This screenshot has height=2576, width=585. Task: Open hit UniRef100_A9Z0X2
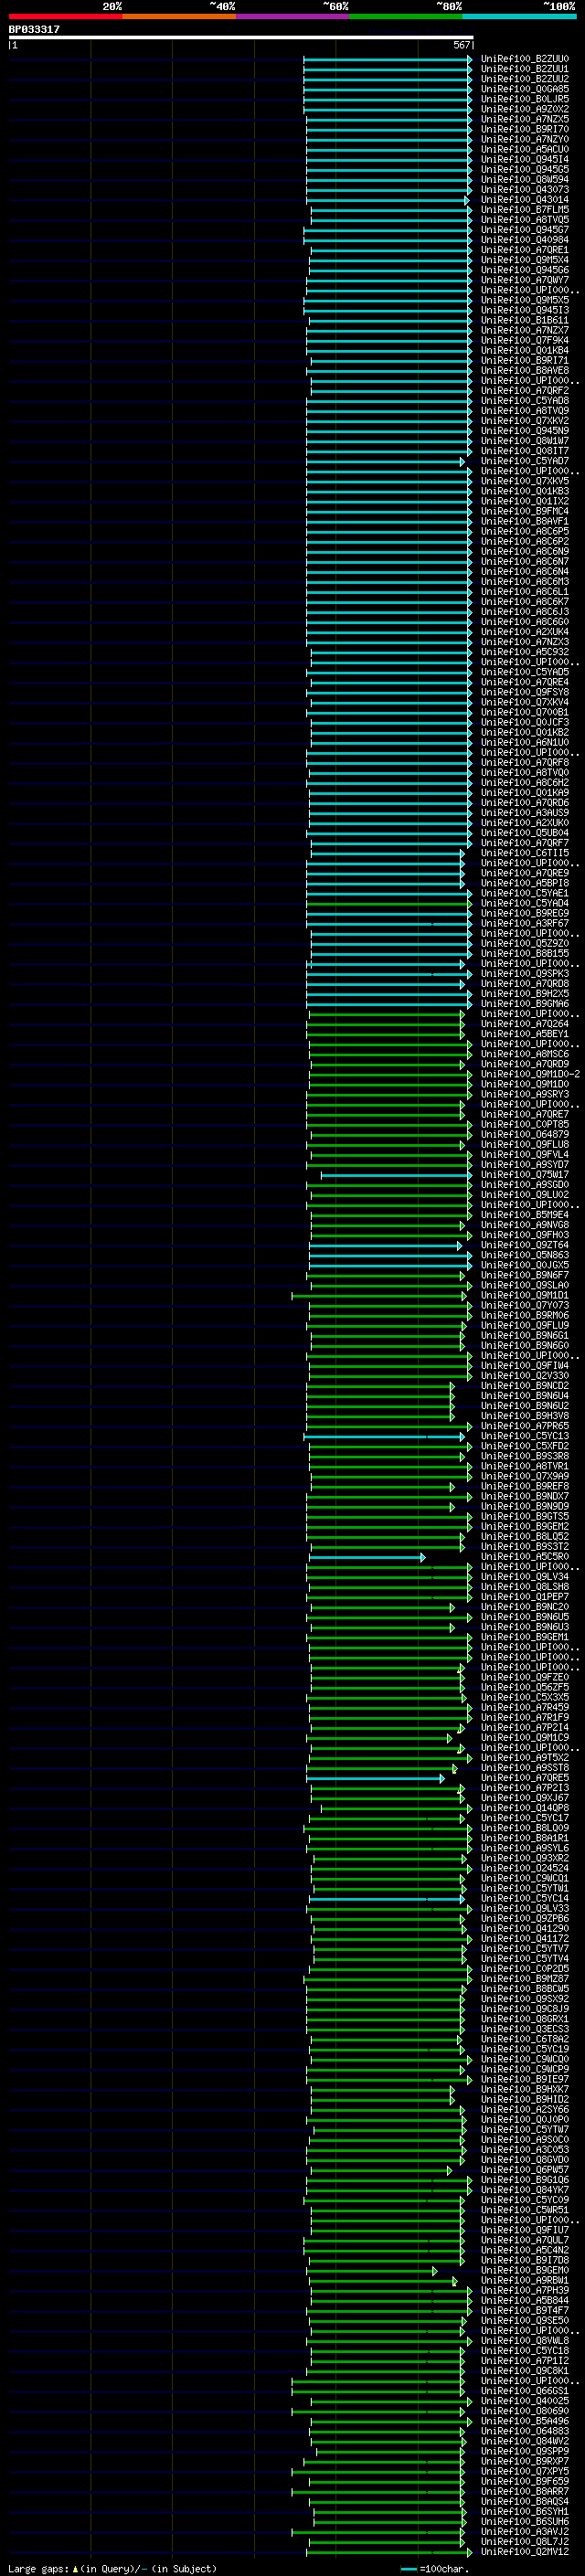(x=524, y=109)
